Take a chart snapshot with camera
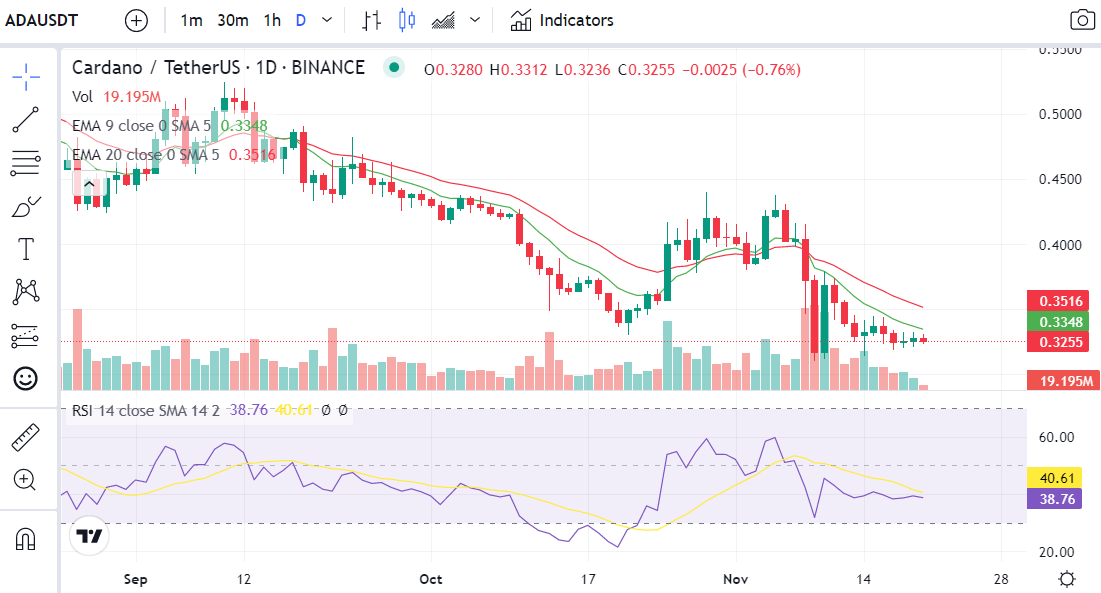 pos(1082,20)
